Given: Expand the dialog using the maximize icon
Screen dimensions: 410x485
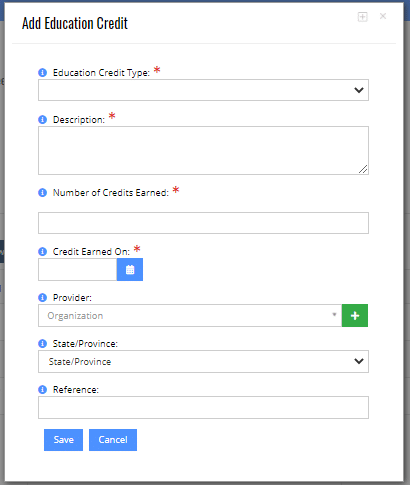Looking at the screenshot, I should tap(363, 17).
